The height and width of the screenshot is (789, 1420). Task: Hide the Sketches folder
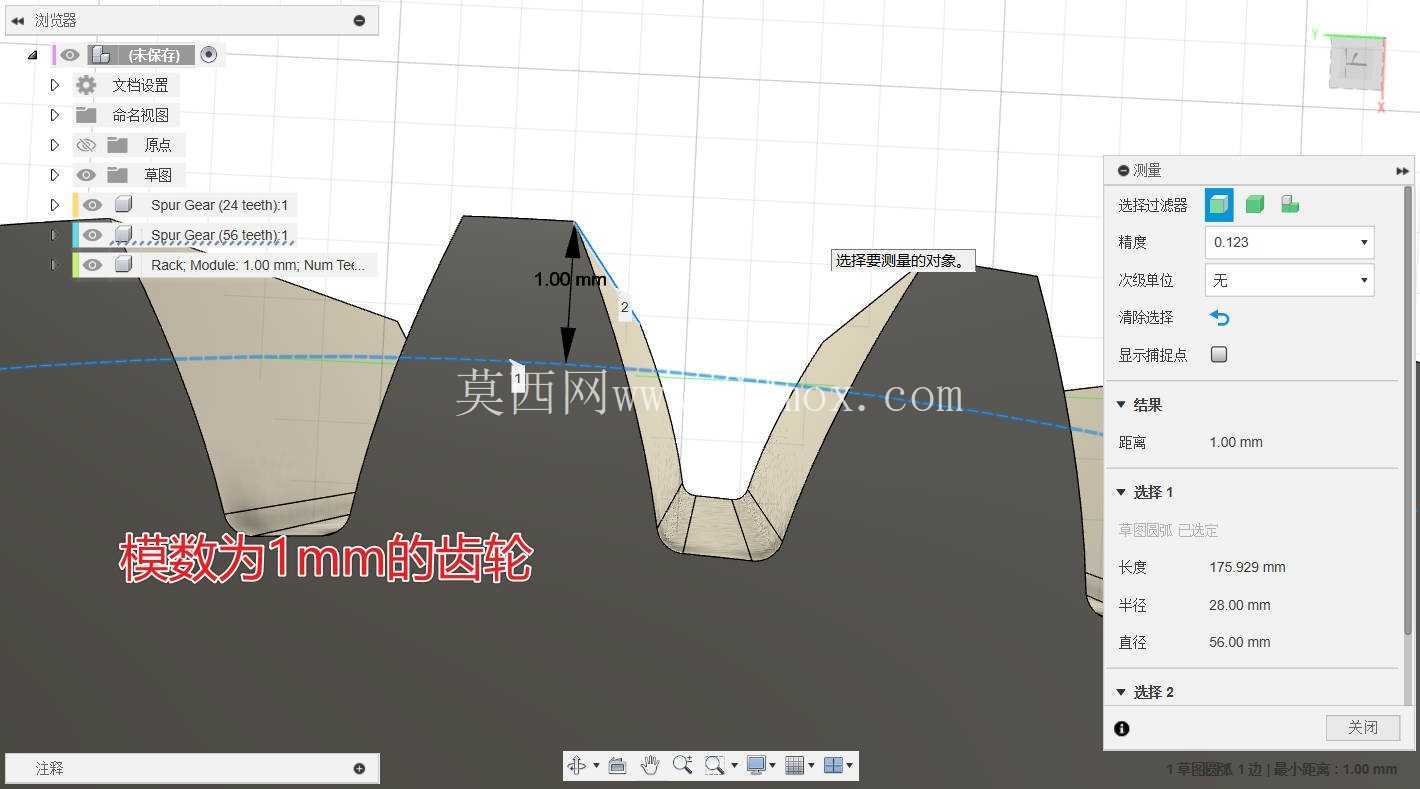(x=87, y=175)
